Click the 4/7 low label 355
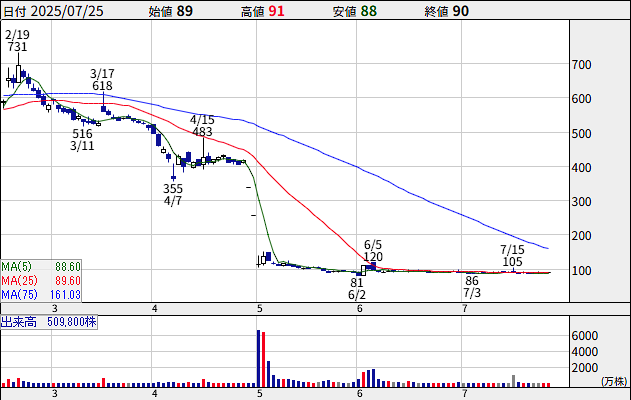 click(173, 188)
